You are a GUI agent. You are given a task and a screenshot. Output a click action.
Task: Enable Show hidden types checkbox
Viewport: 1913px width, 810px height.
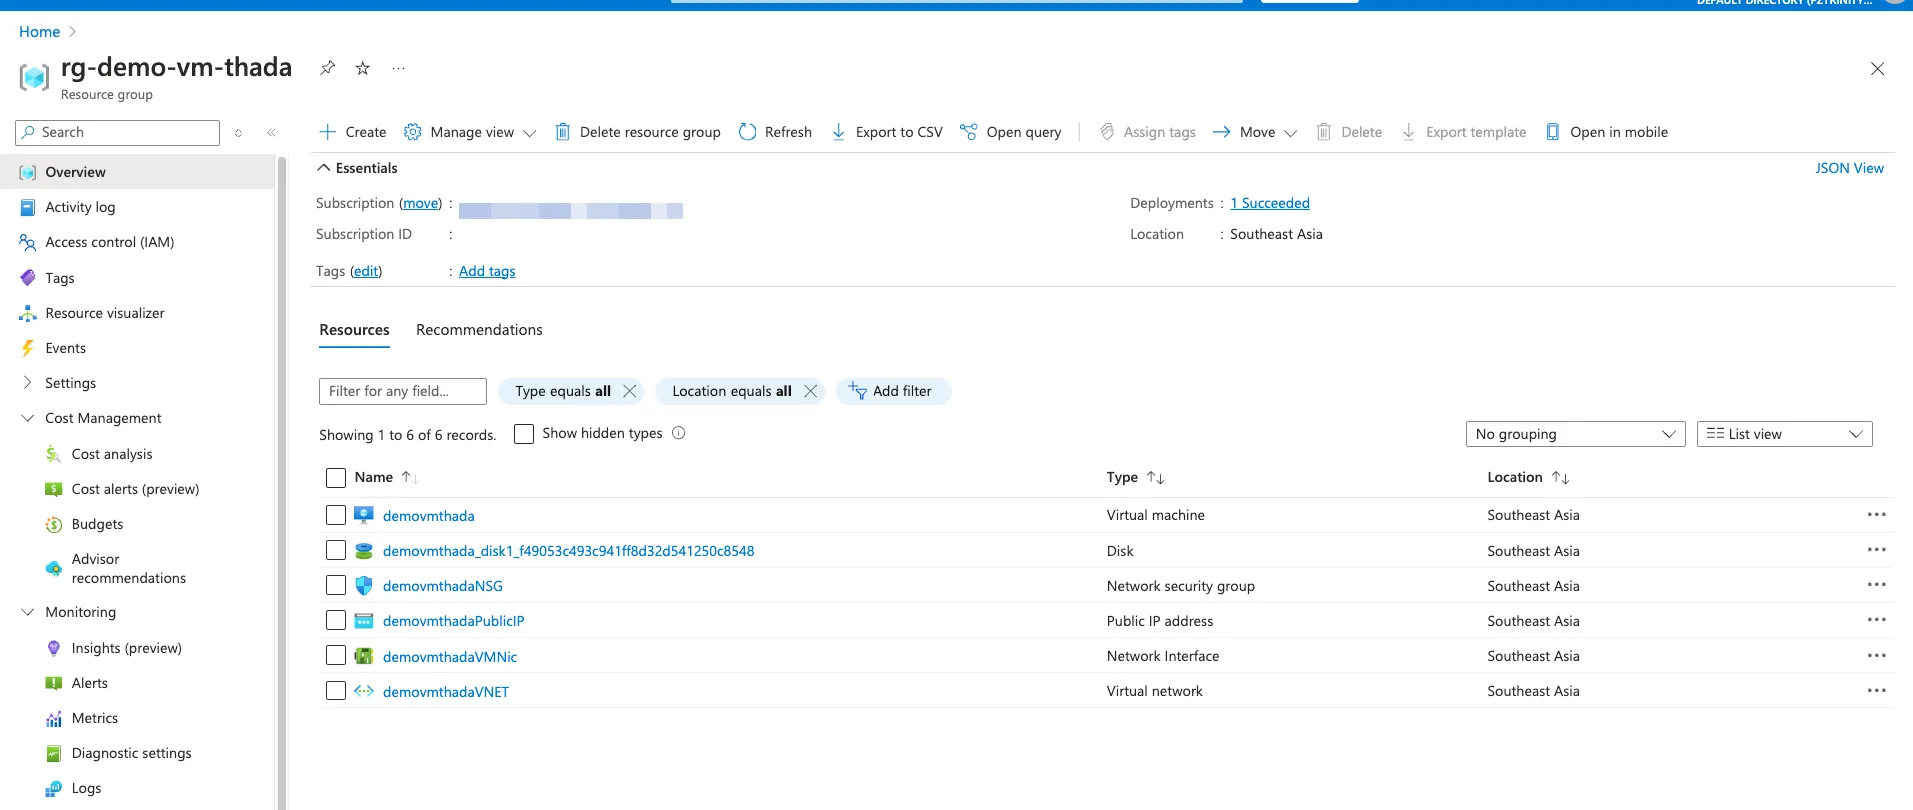coord(524,434)
